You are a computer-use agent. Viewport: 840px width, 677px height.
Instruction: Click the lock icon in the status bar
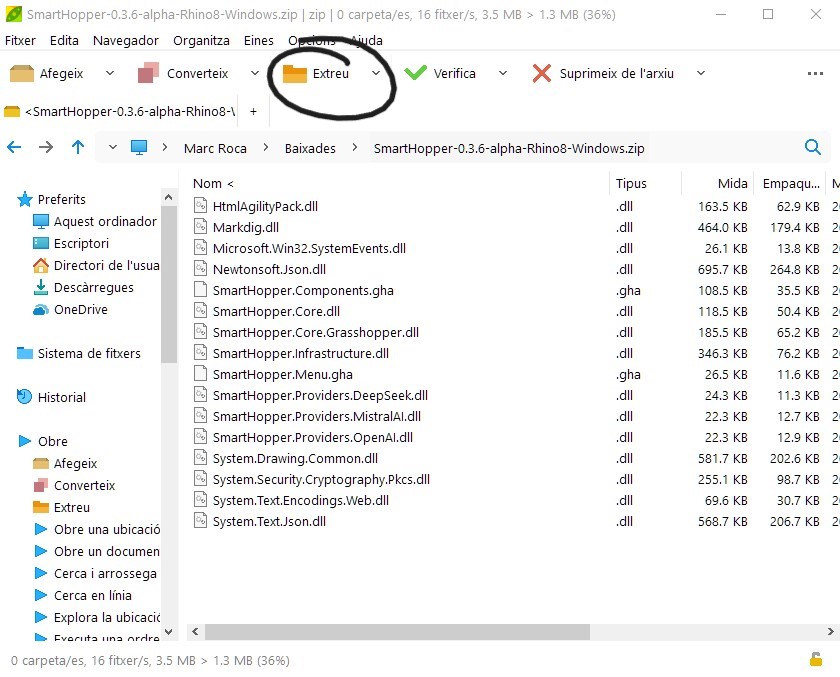[x=818, y=661]
